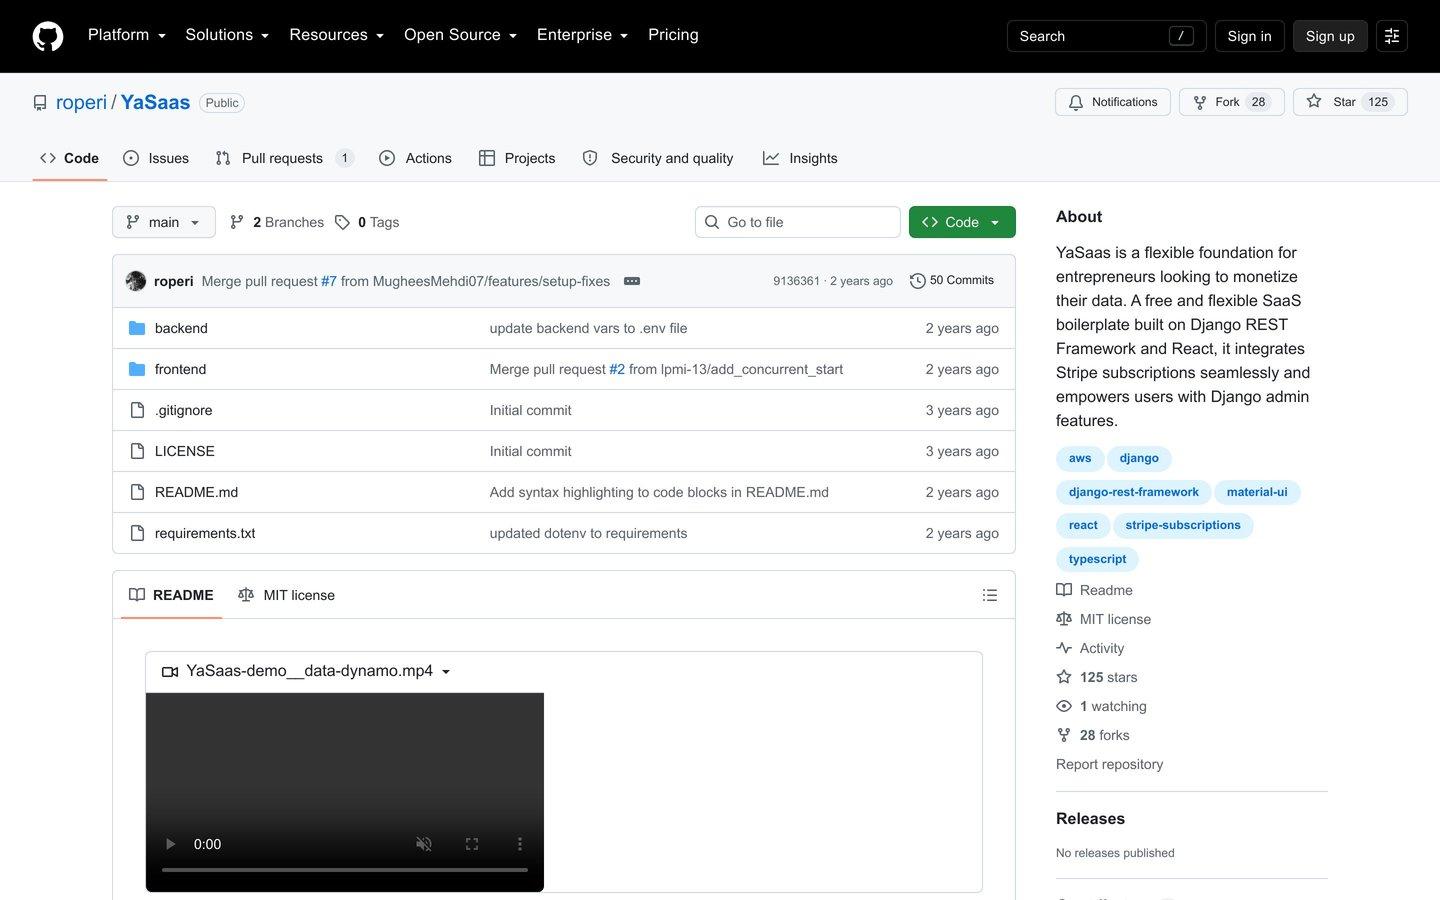Click the Sign in button
The image size is (1440, 900).
click(1250, 36)
